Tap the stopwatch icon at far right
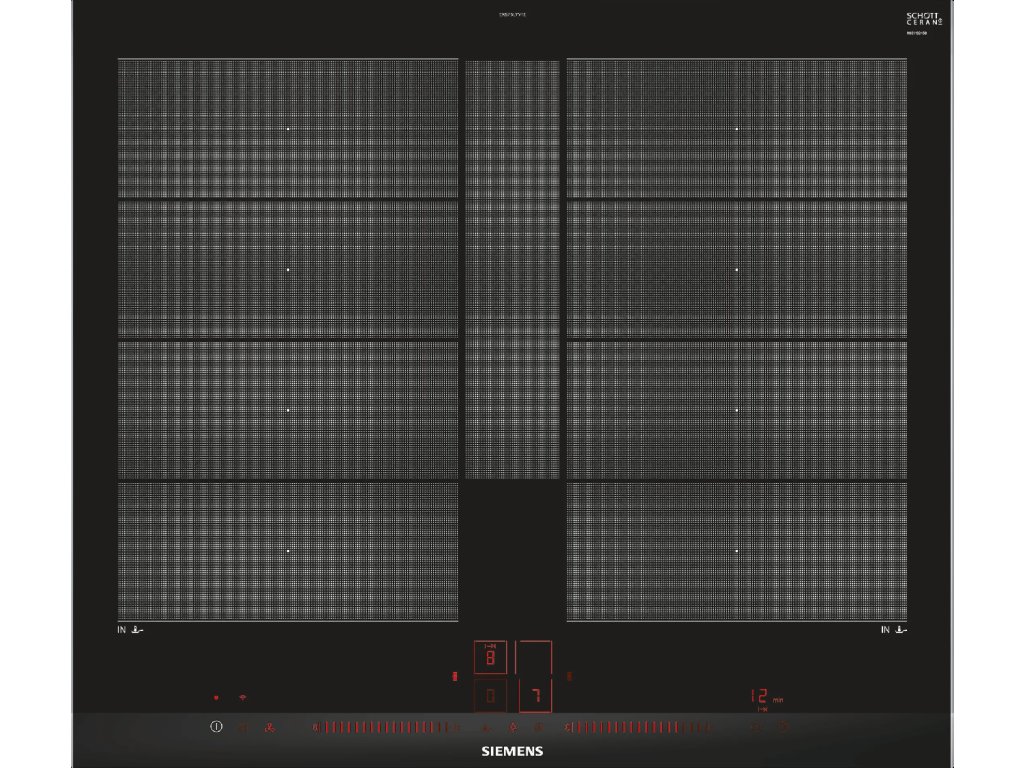Image resolution: width=1024 pixels, height=768 pixels. coord(783,728)
